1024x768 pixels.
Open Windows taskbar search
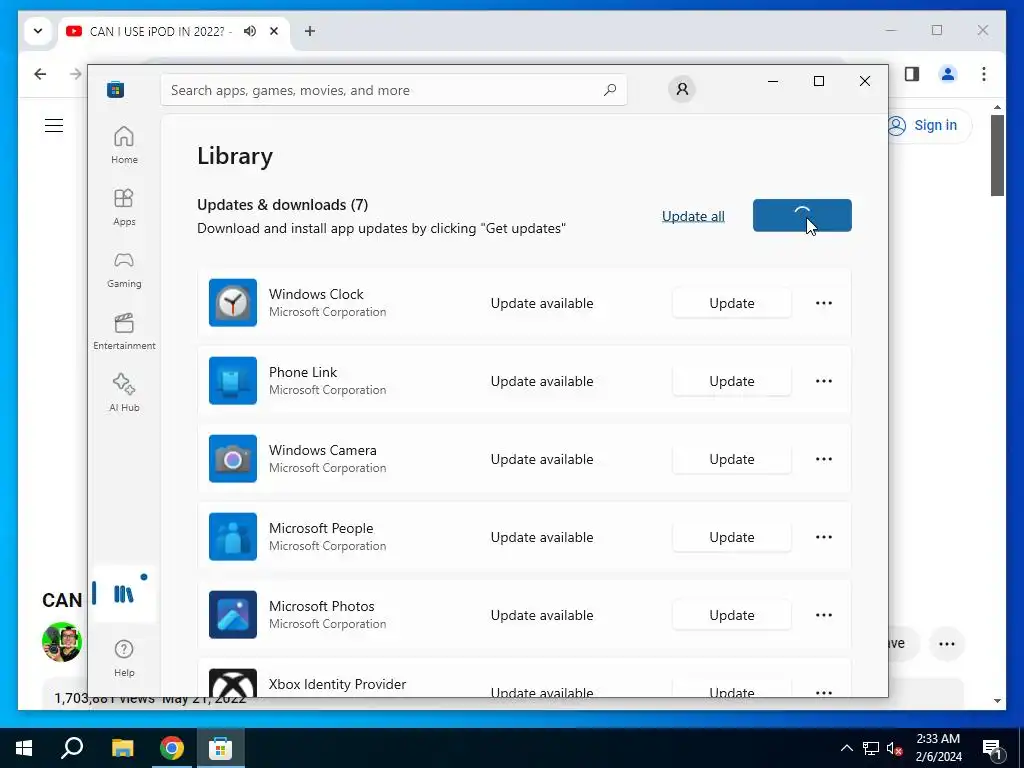[x=72, y=748]
